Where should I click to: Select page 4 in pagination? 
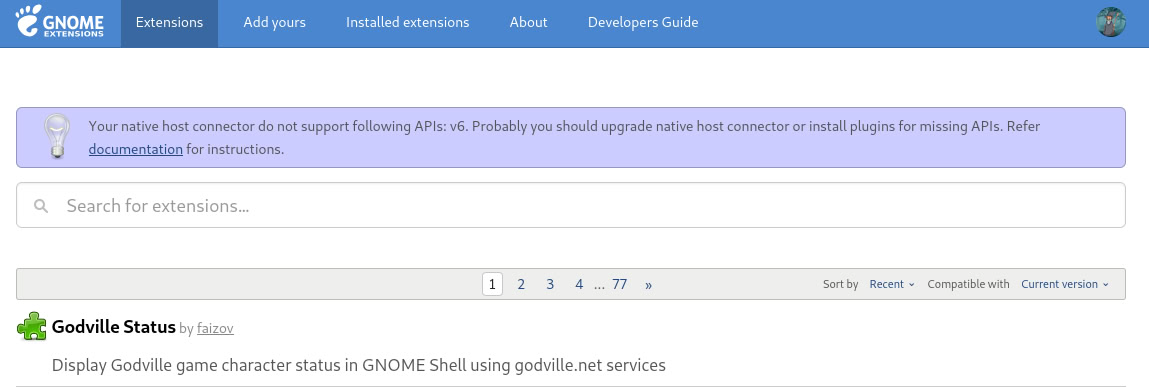tap(579, 284)
